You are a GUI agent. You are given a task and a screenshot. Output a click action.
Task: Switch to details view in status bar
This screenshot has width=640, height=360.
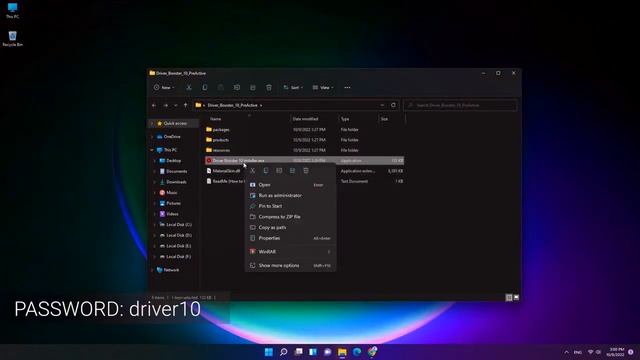tap(509, 298)
